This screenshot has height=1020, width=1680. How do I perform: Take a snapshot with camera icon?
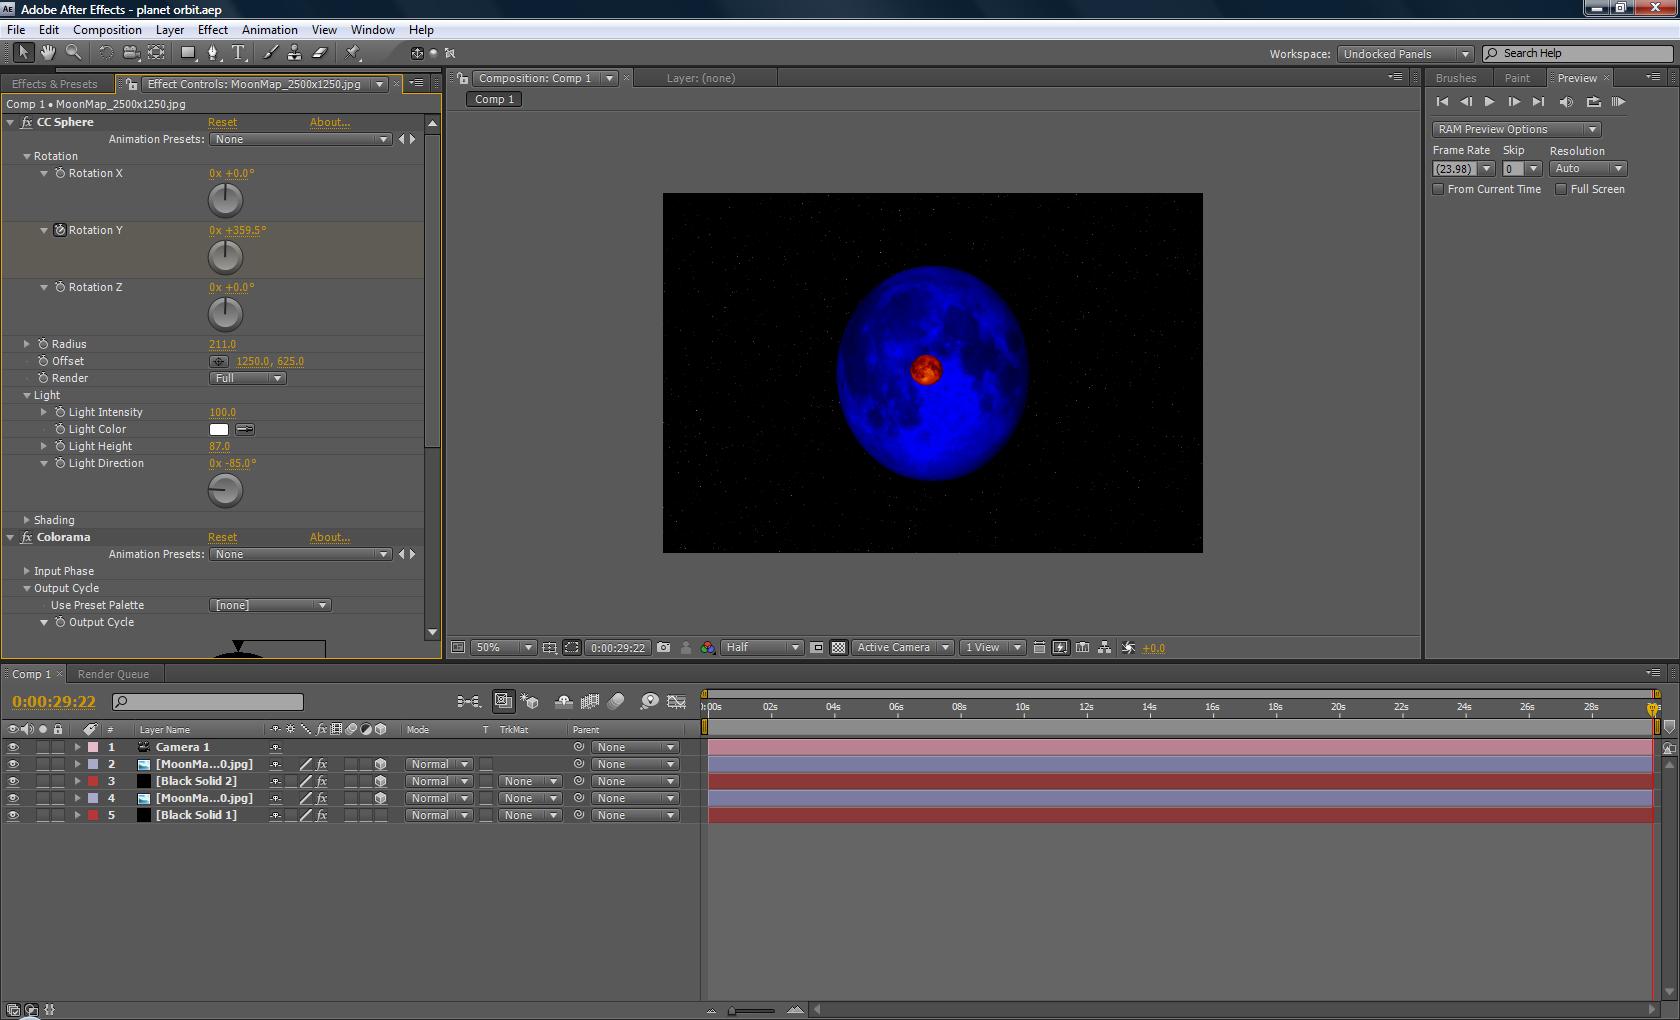663,648
